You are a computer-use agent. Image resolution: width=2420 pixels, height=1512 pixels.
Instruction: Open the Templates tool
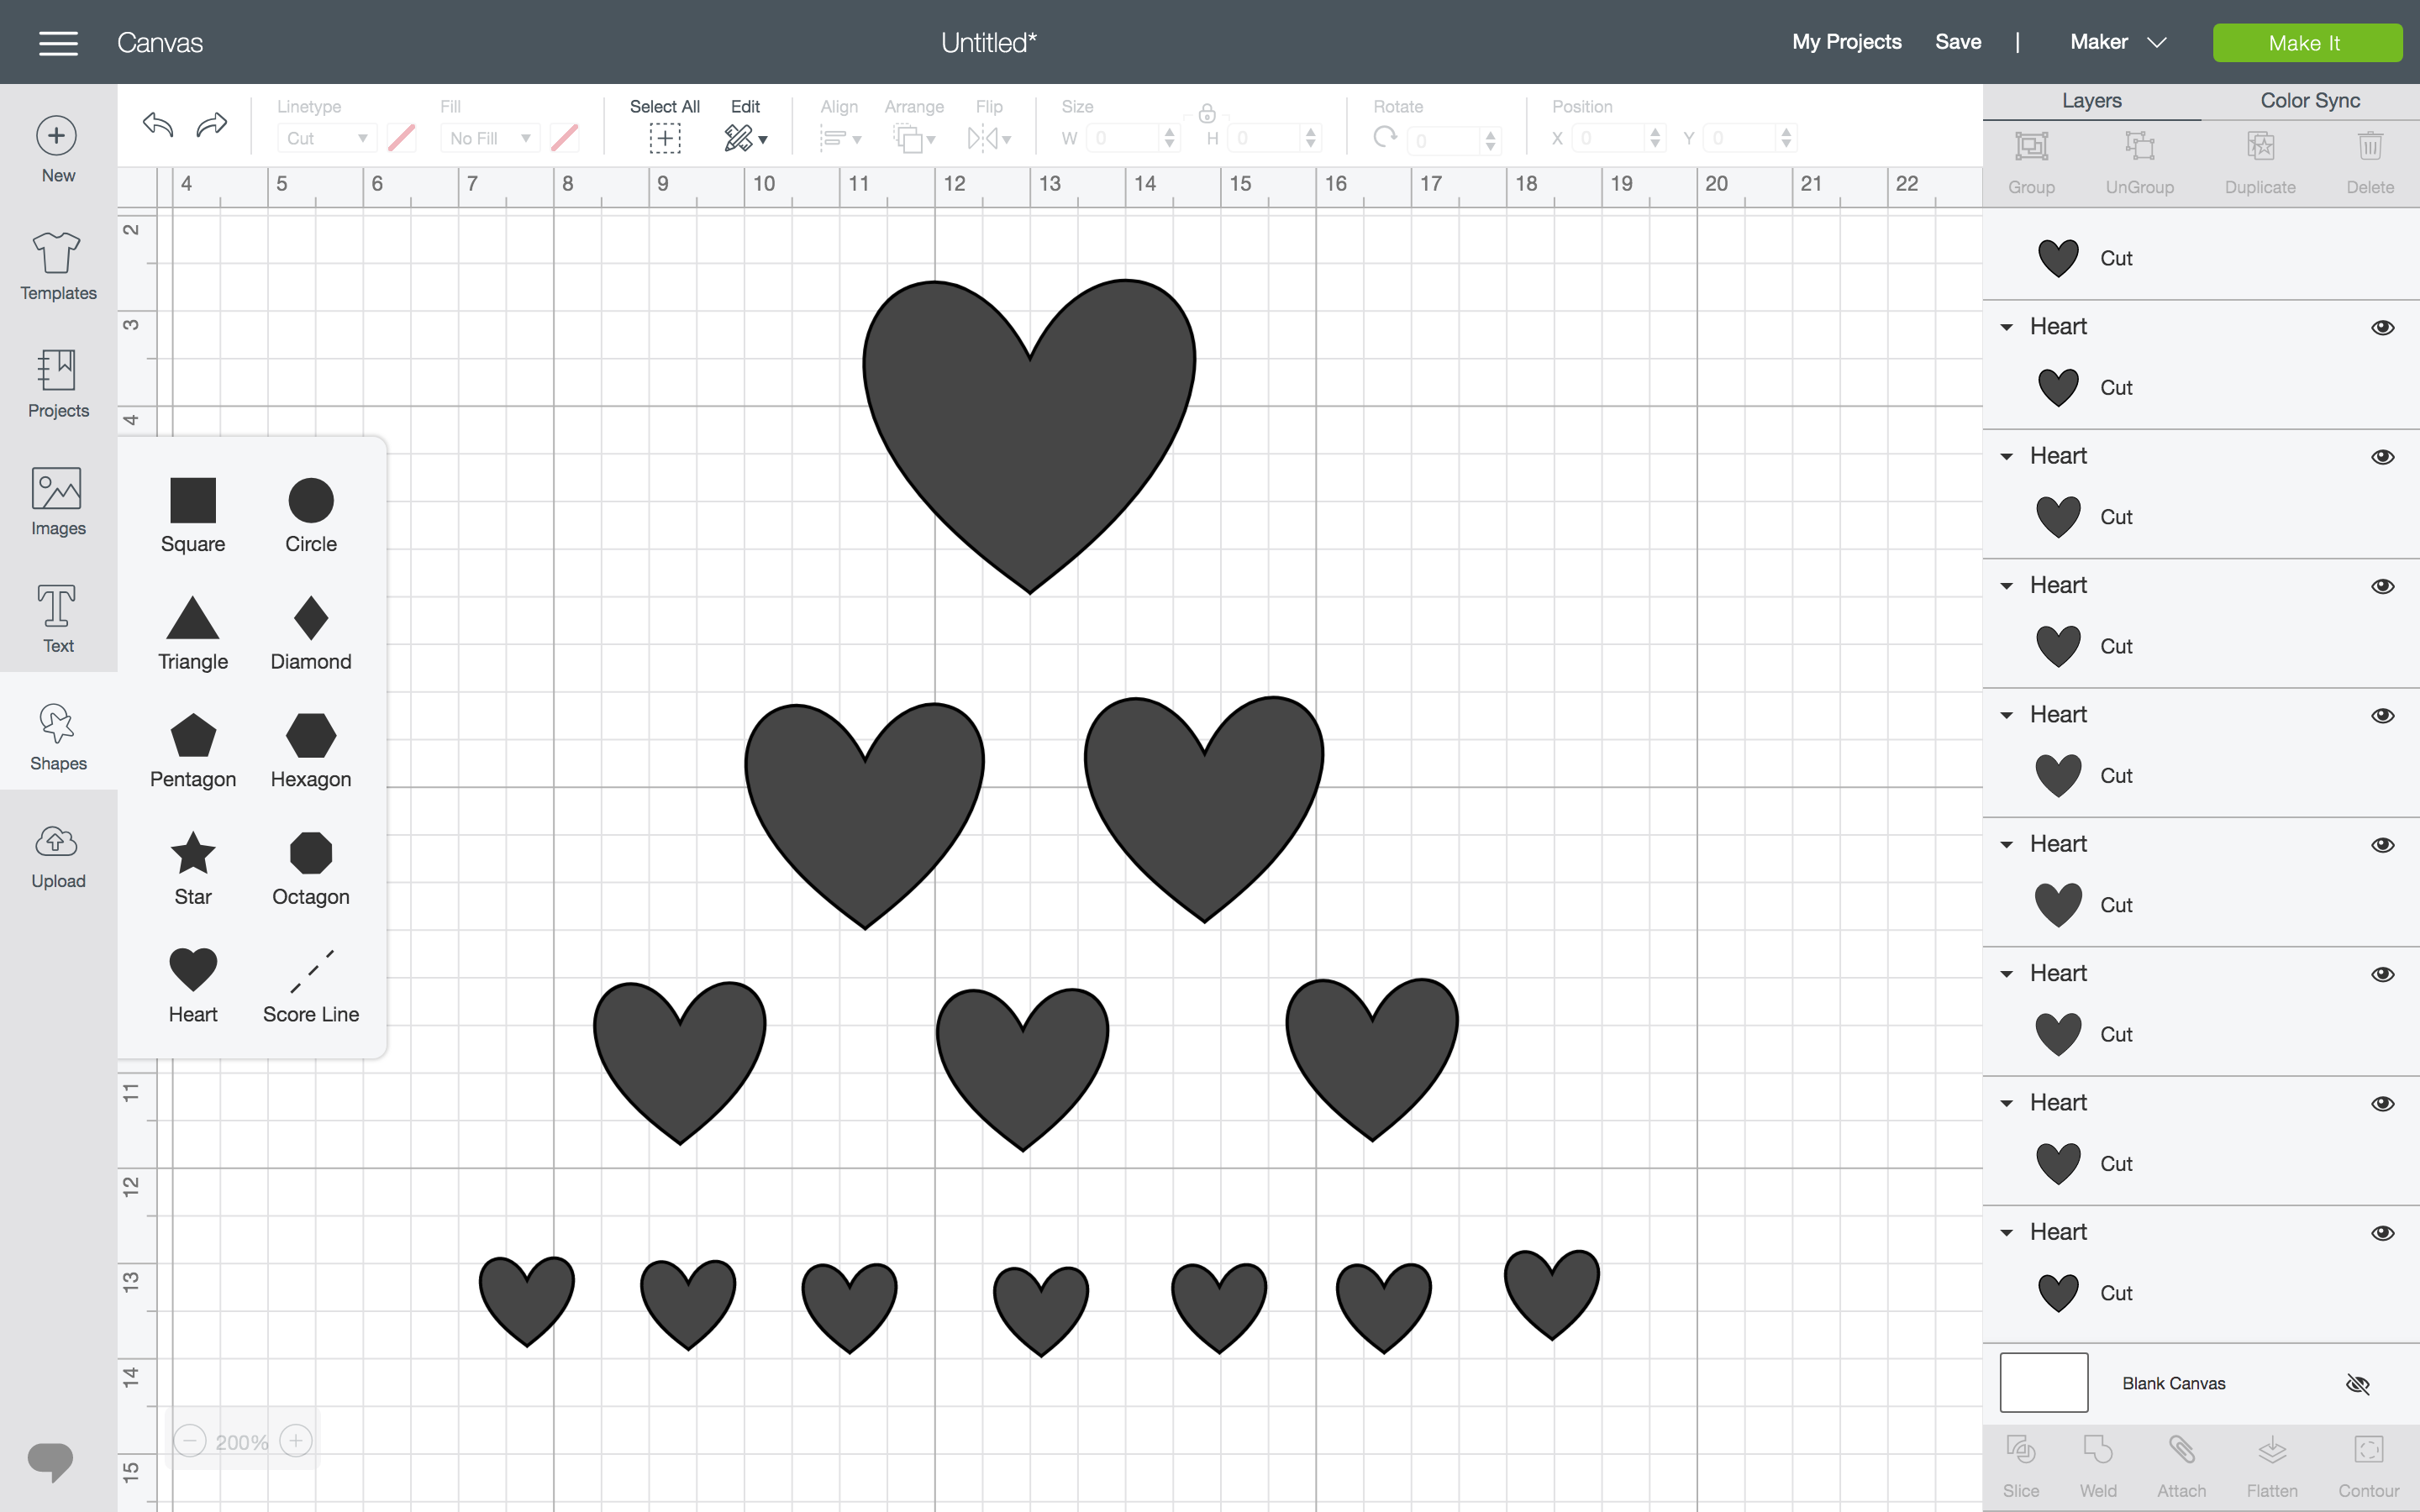pos(58,266)
